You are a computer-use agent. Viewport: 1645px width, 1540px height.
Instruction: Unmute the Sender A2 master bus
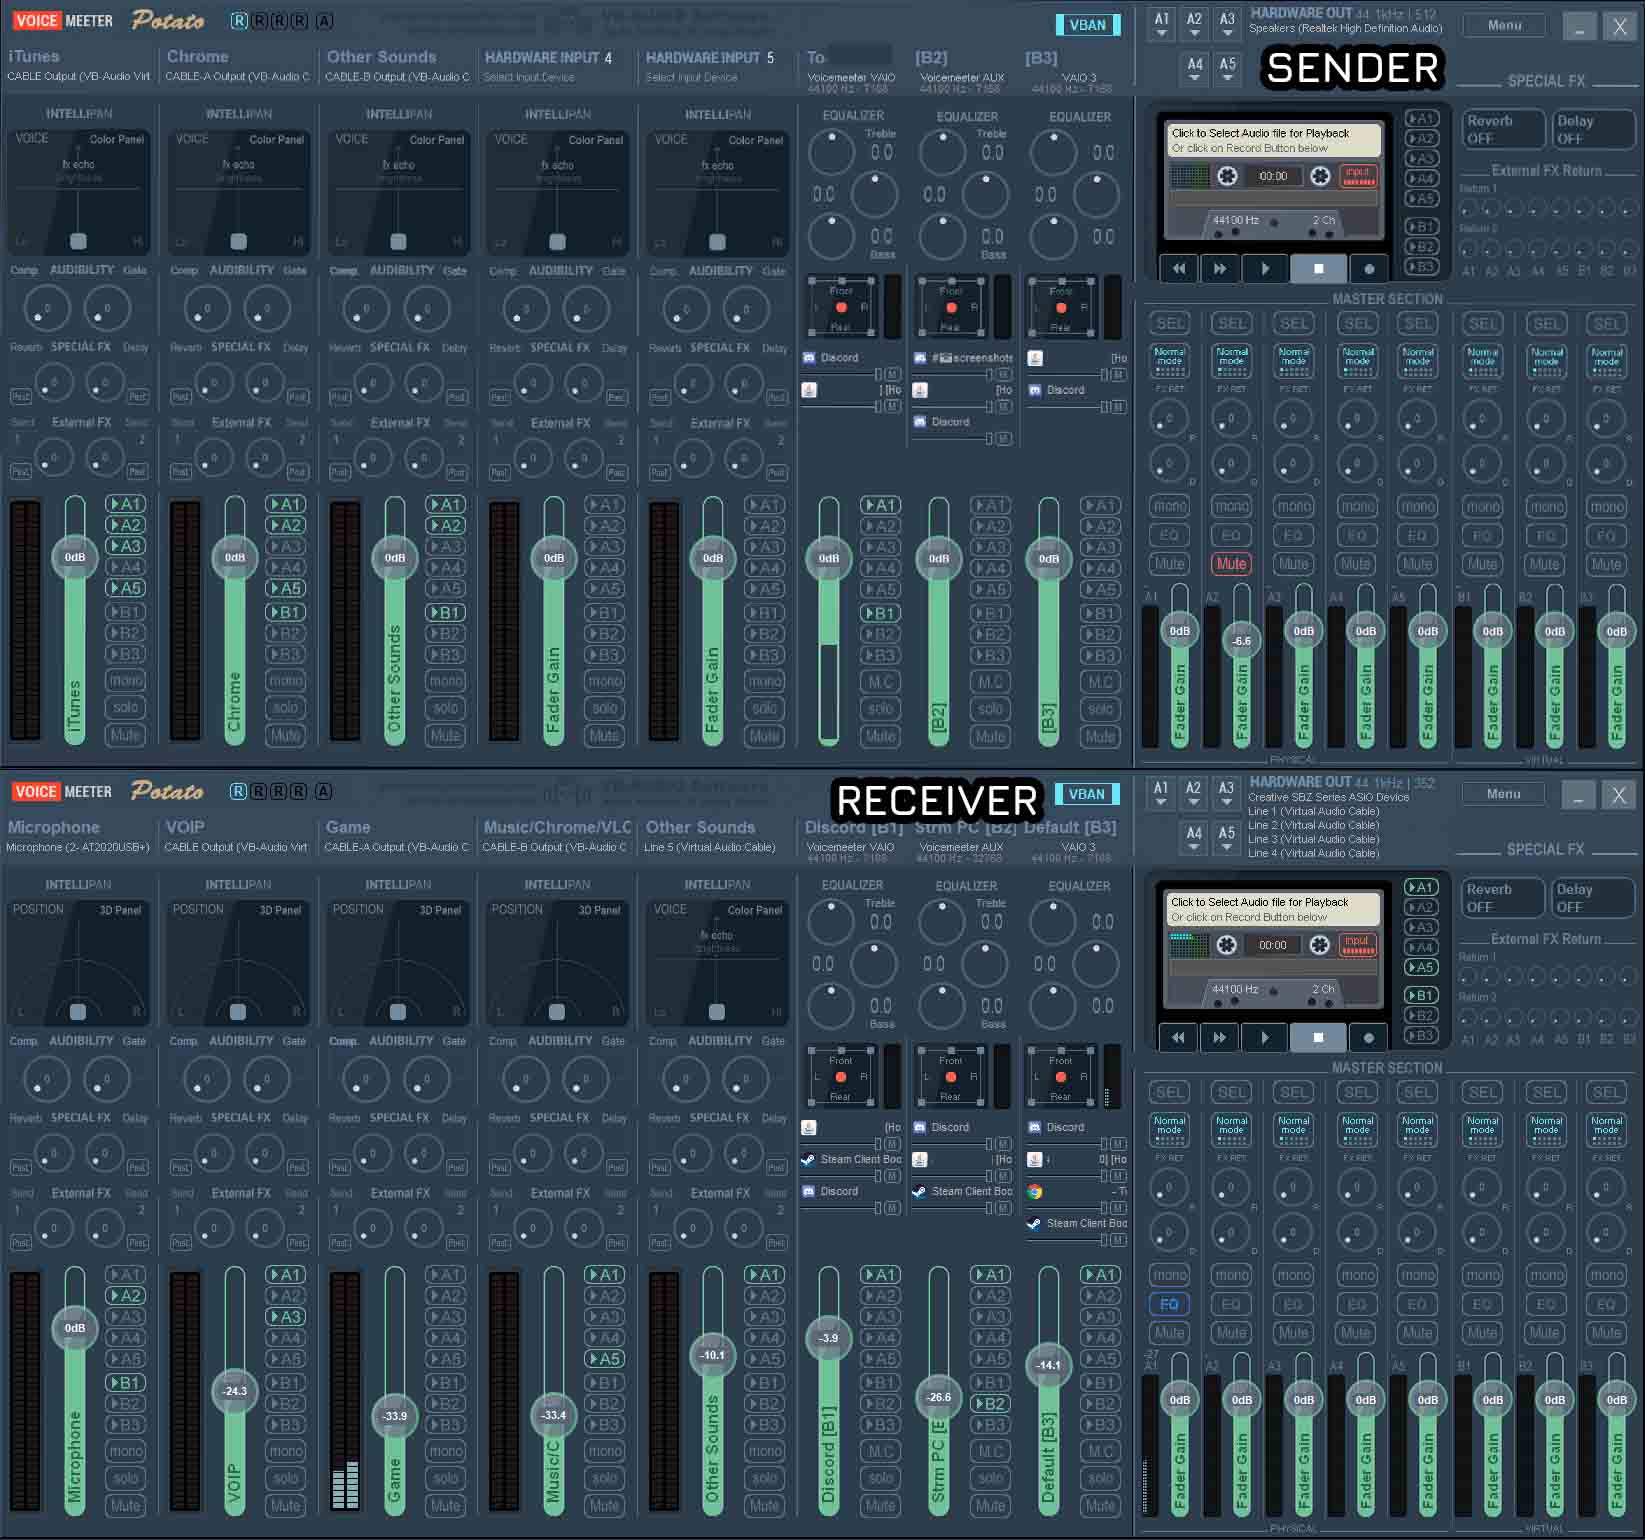coord(1231,564)
